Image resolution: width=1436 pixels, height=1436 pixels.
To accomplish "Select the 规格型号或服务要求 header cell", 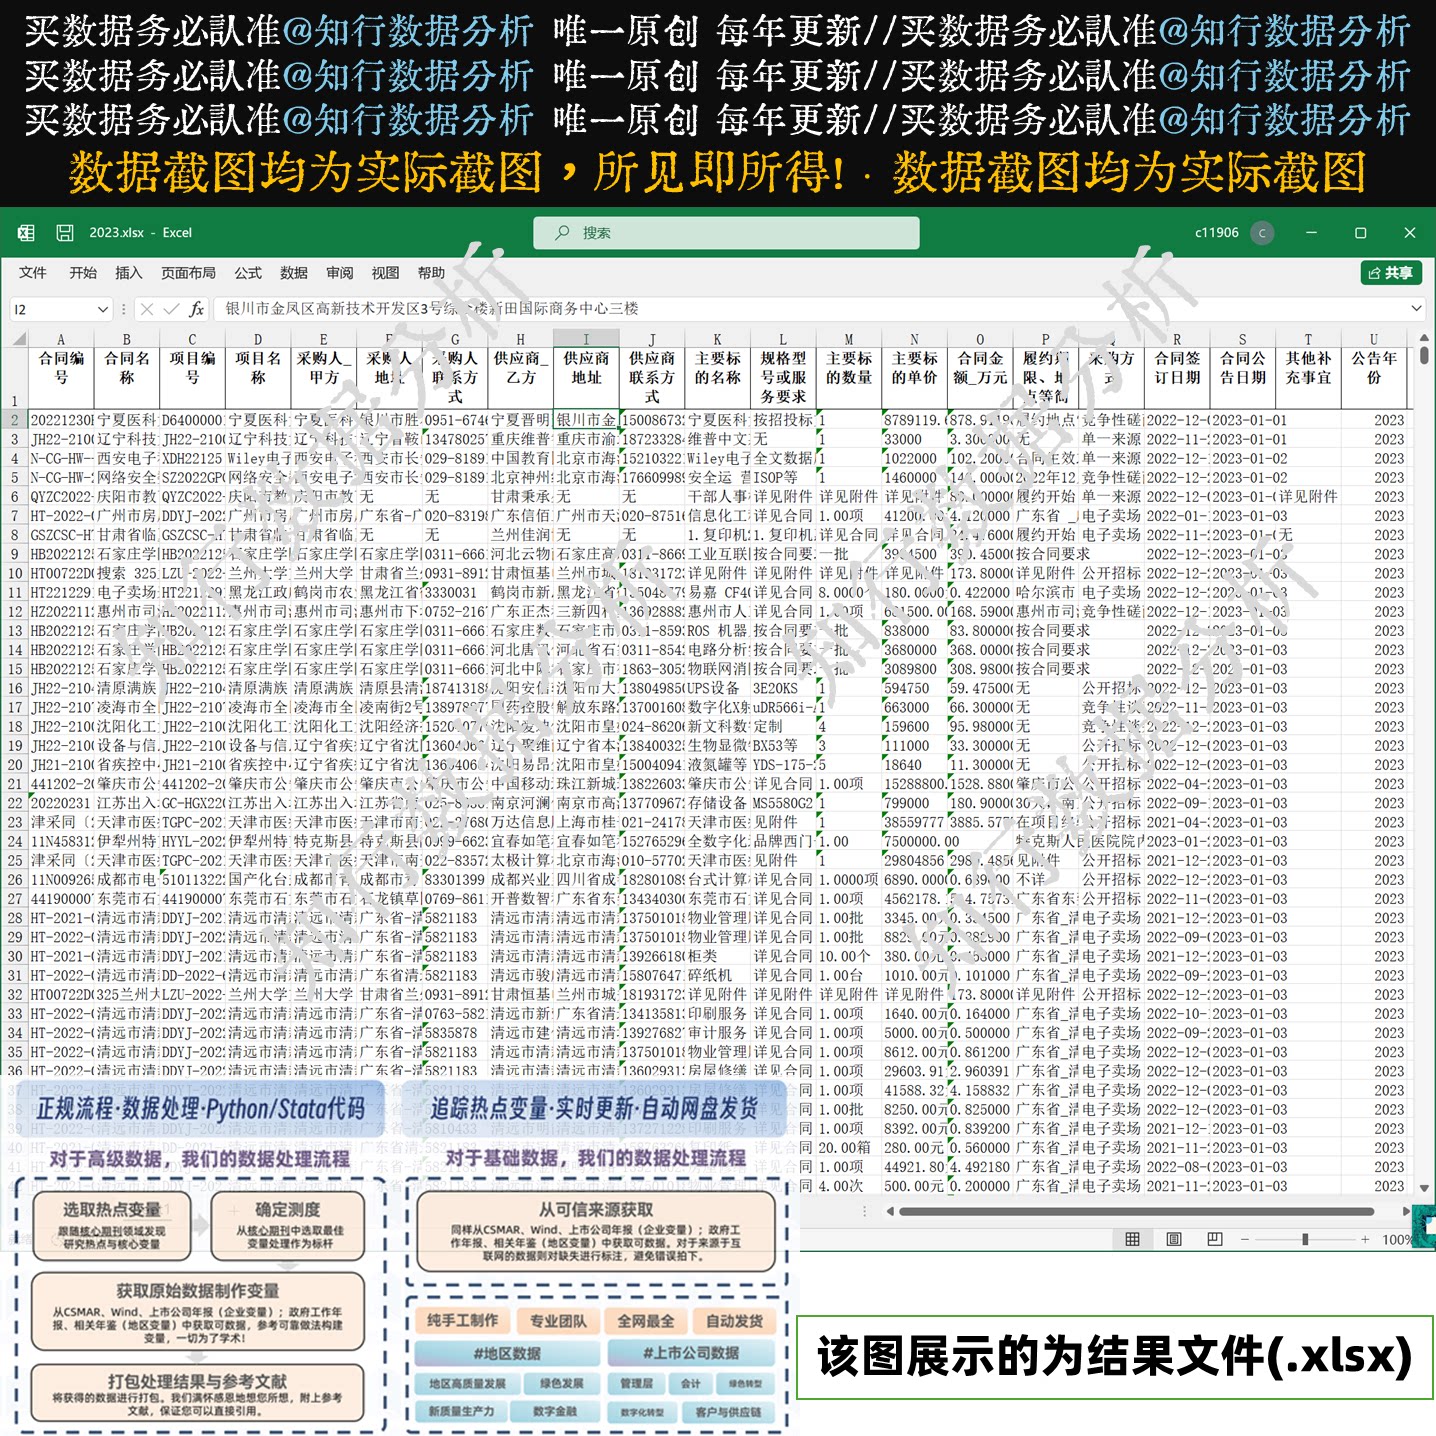I will pyautogui.click(x=783, y=377).
